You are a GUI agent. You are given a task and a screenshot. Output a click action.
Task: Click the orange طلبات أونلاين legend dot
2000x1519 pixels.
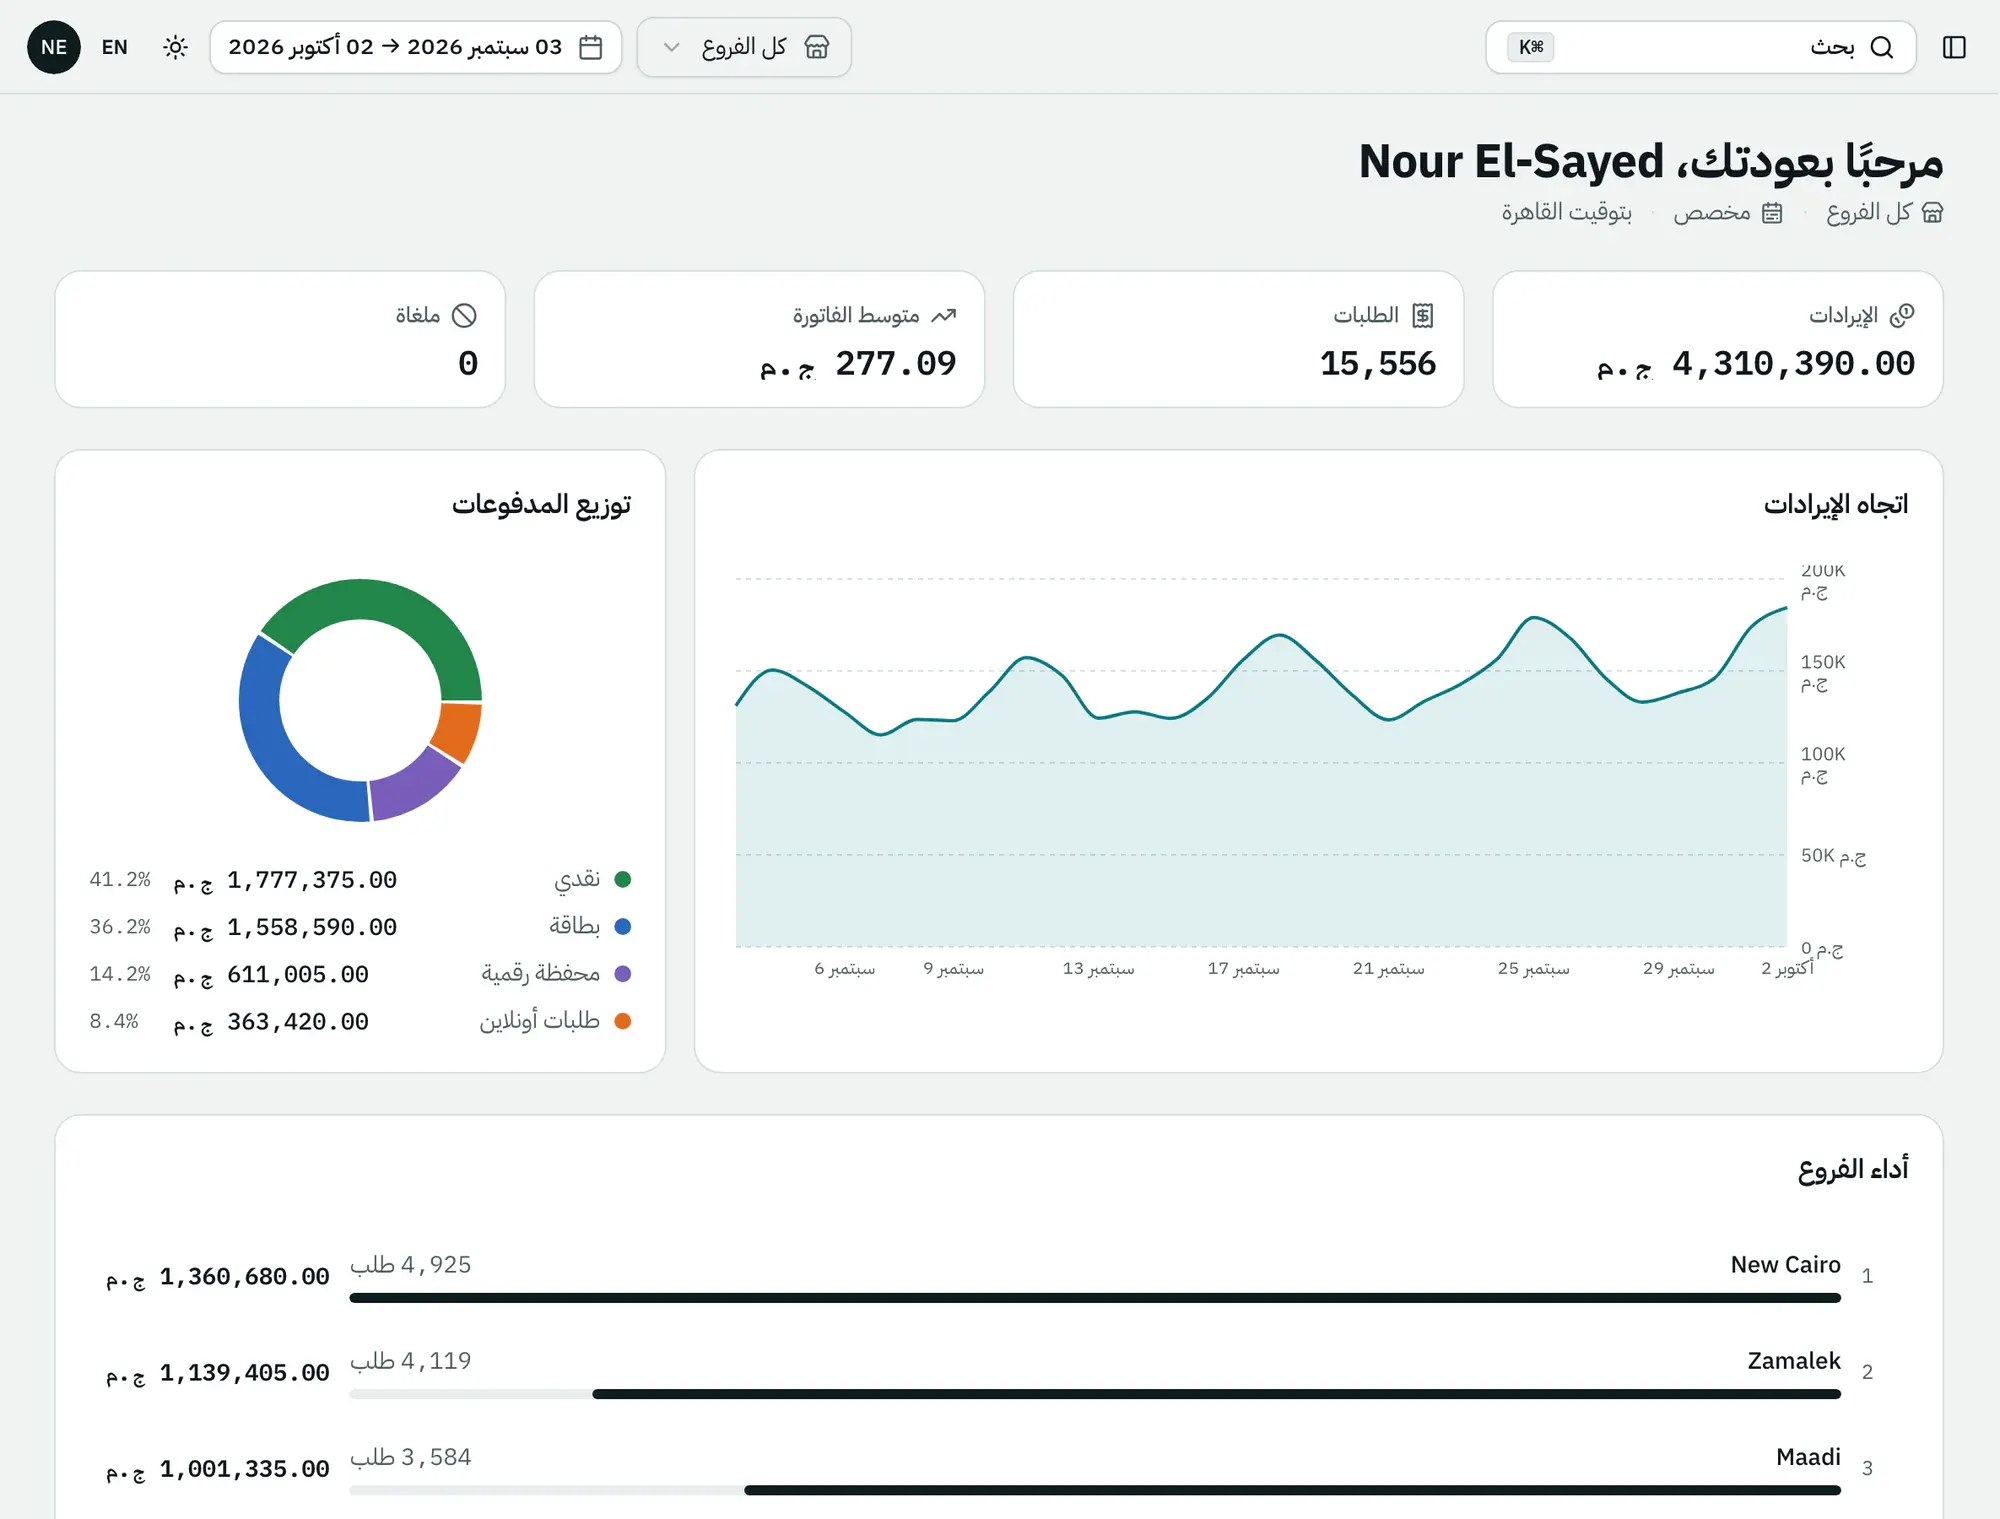(622, 1021)
